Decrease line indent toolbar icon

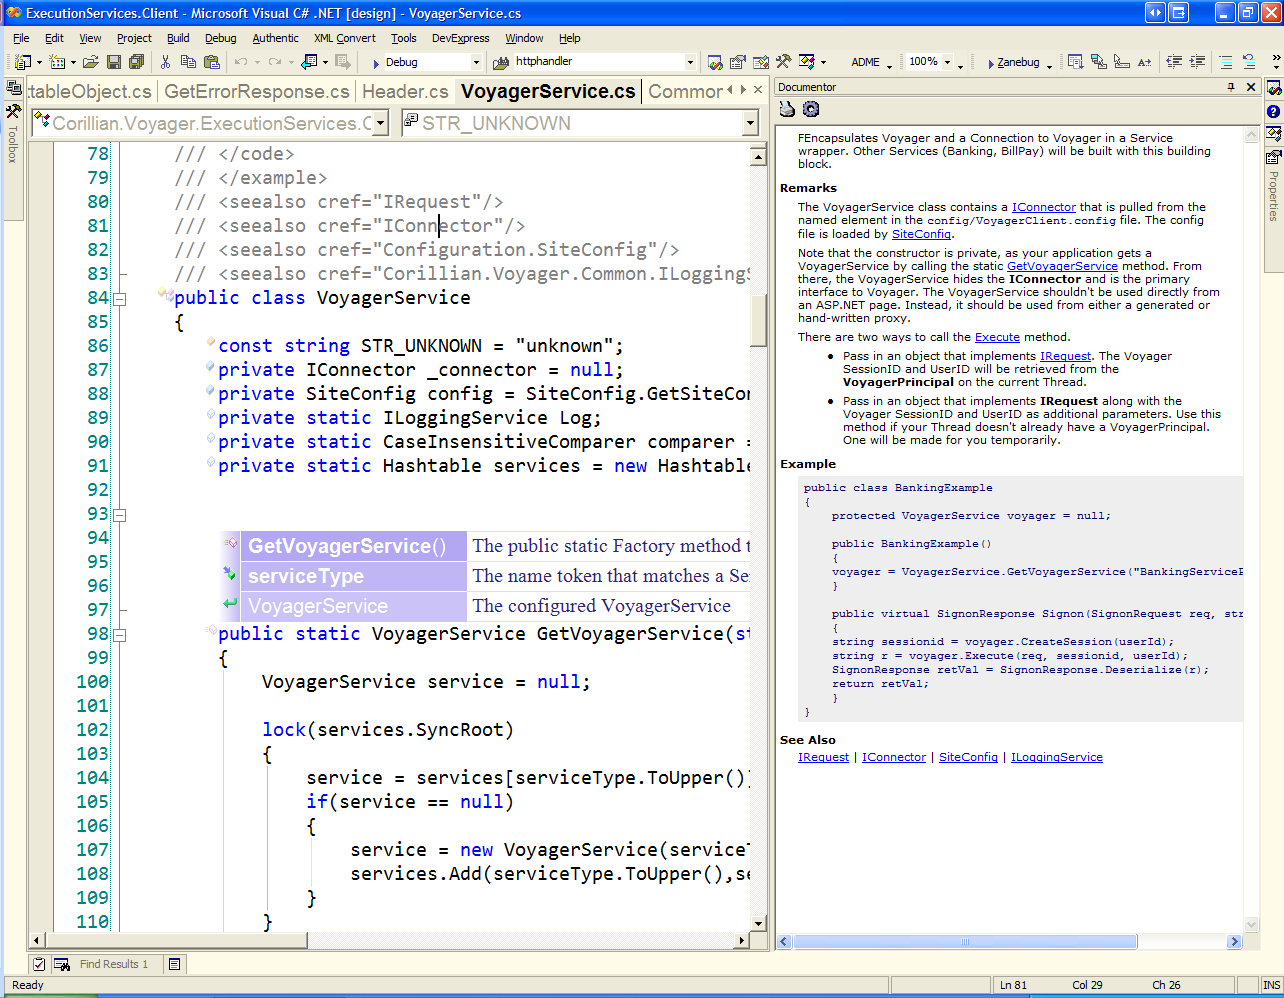[1174, 62]
